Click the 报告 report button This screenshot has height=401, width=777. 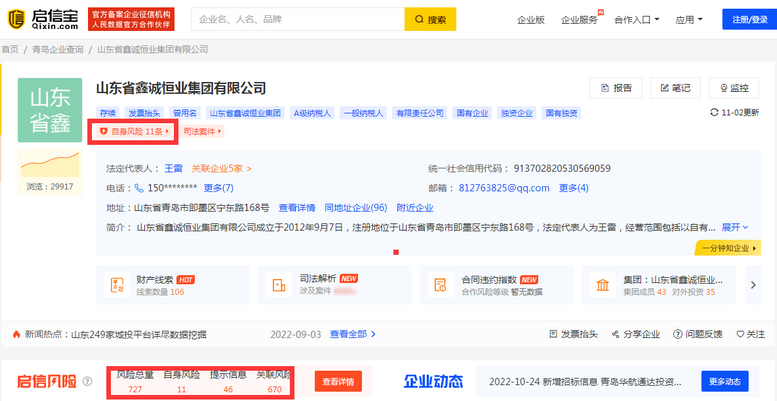[x=616, y=88]
